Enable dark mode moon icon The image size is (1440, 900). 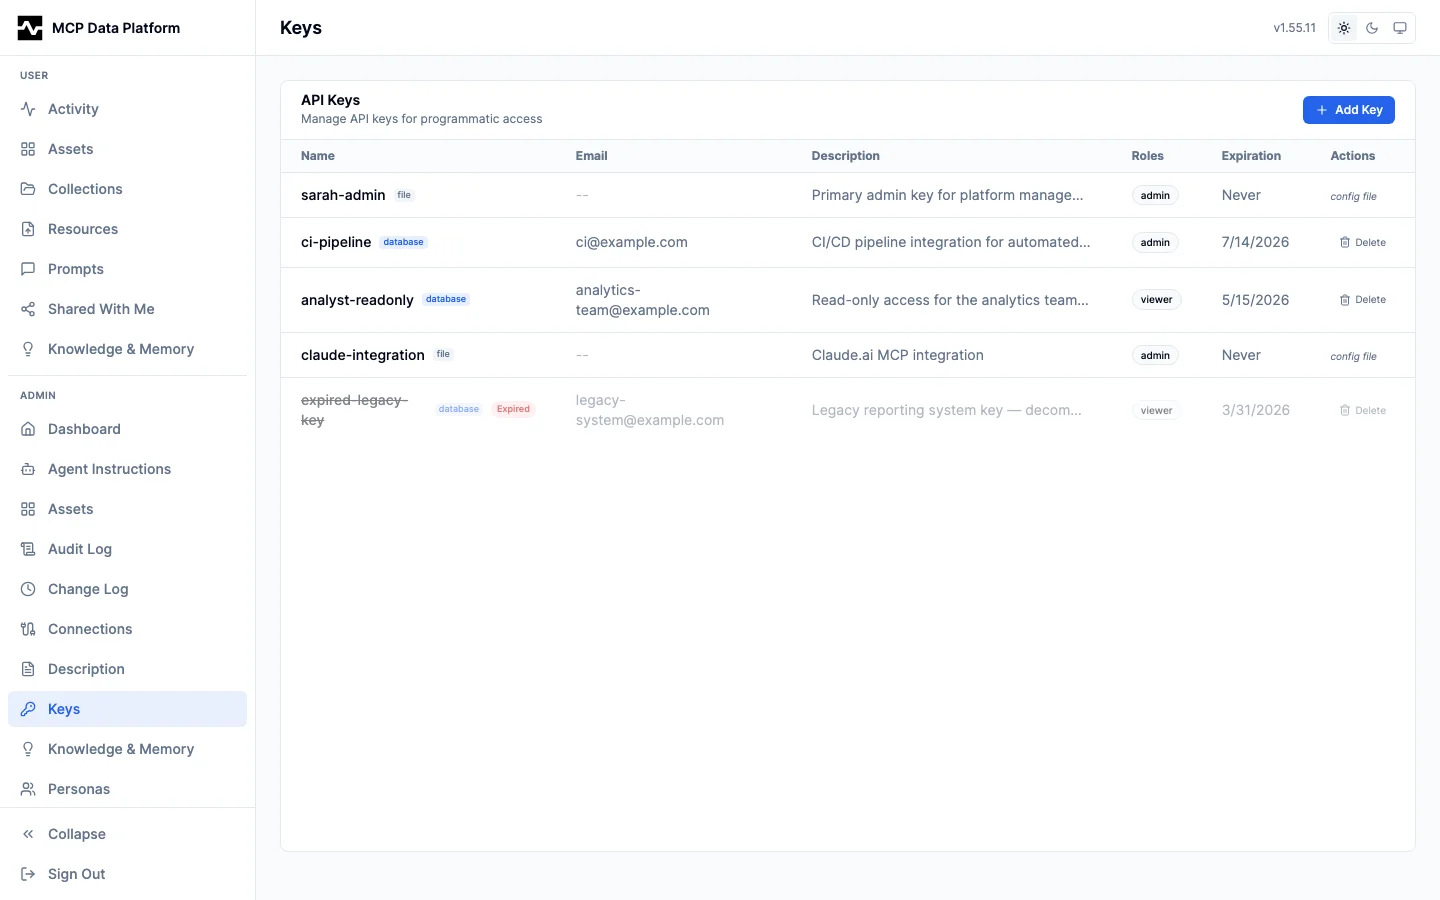pos(1372,28)
